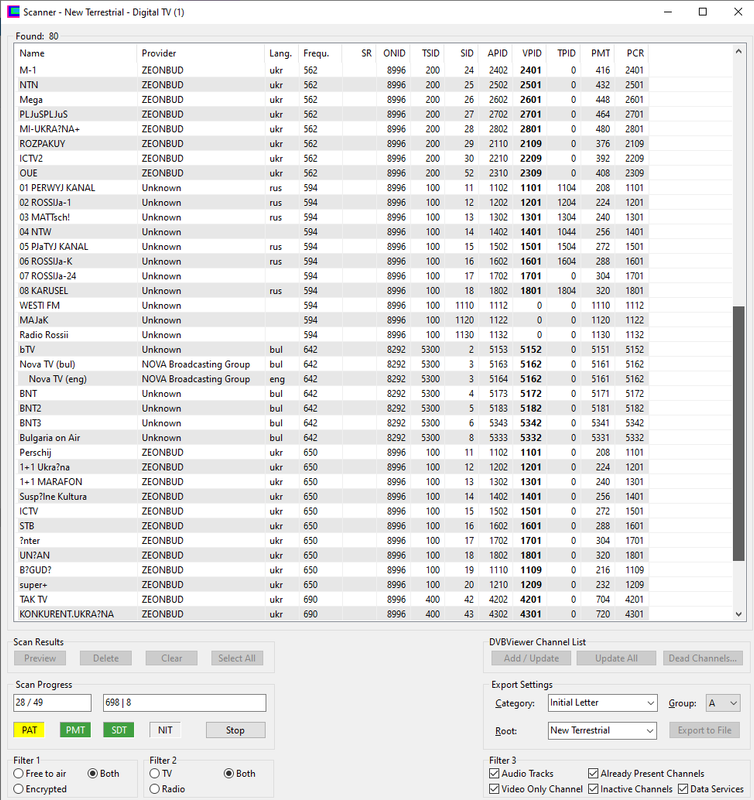Image resolution: width=754 pixels, height=800 pixels.
Task: Open the Group dropdown showing A
Action: click(723, 703)
